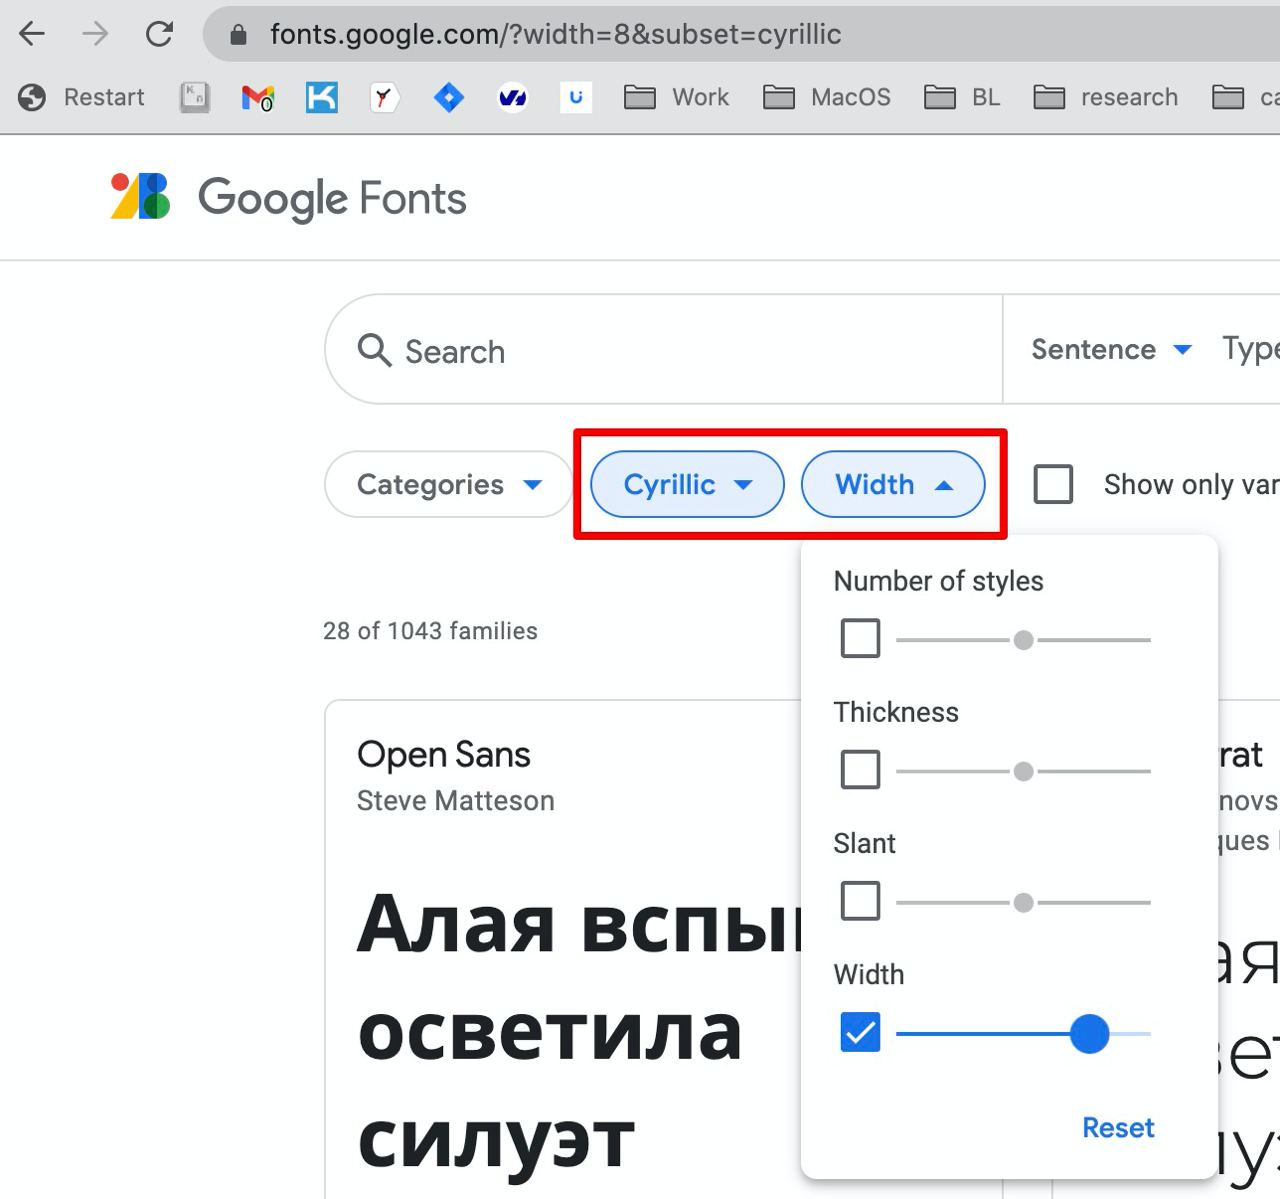Open the Open Sans font card title

coord(444,754)
